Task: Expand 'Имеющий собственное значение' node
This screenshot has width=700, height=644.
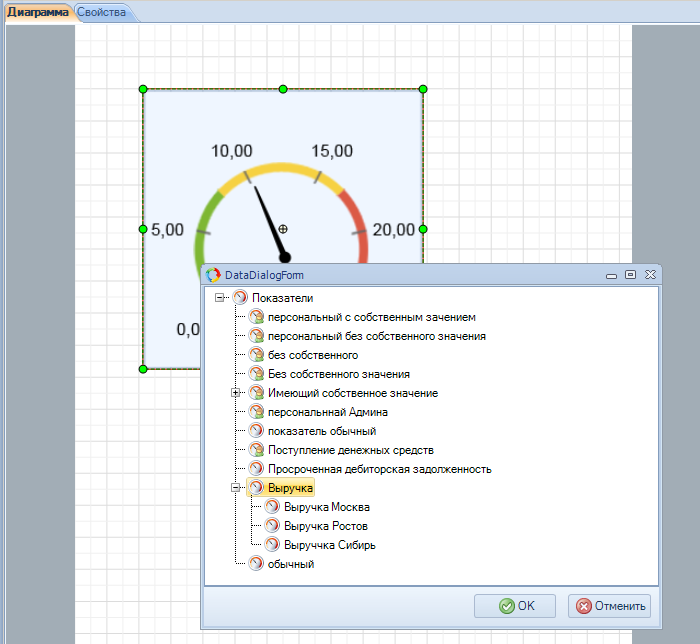Action: [236, 393]
